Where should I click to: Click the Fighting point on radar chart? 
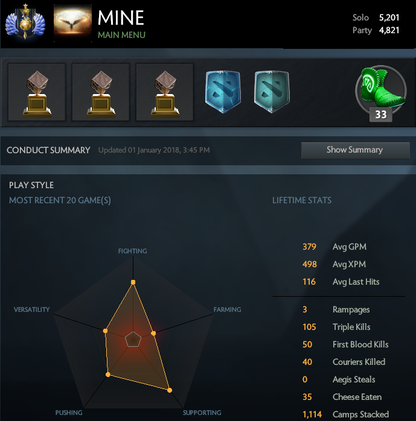133,282
